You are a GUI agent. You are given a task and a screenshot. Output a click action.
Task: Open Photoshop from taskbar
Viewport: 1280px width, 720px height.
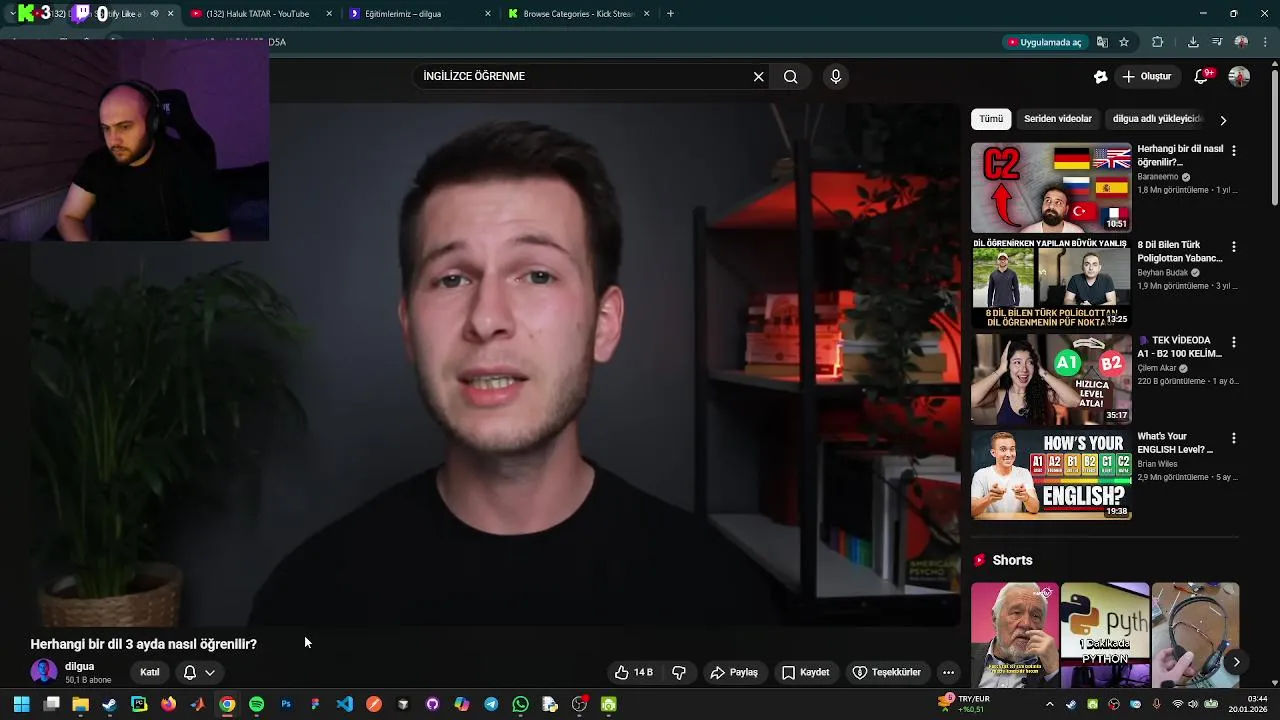pyautogui.click(x=286, y=705)
